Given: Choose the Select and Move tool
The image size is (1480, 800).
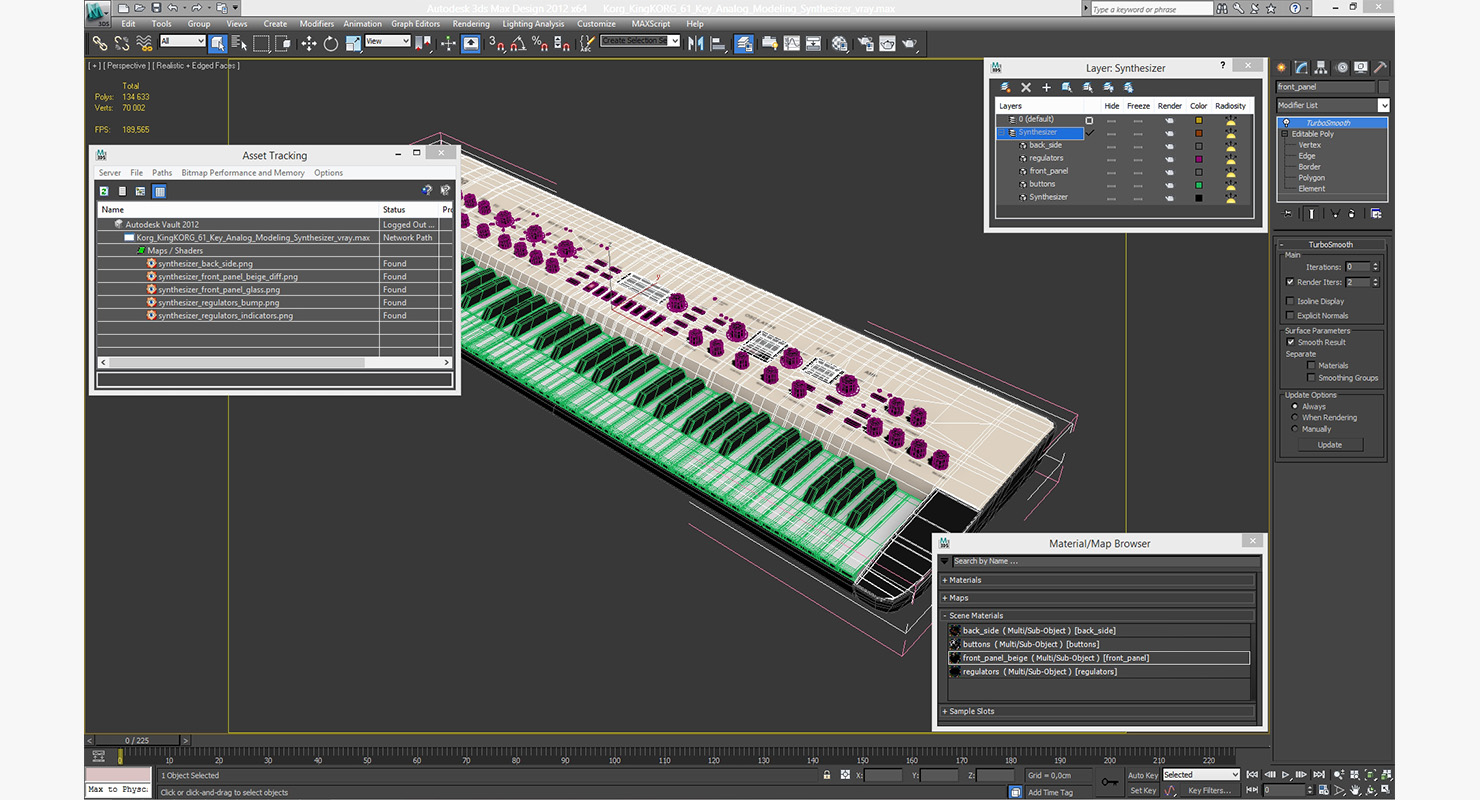Looking at the screenshot, I should pyautogui.click(x=308, y=43).
